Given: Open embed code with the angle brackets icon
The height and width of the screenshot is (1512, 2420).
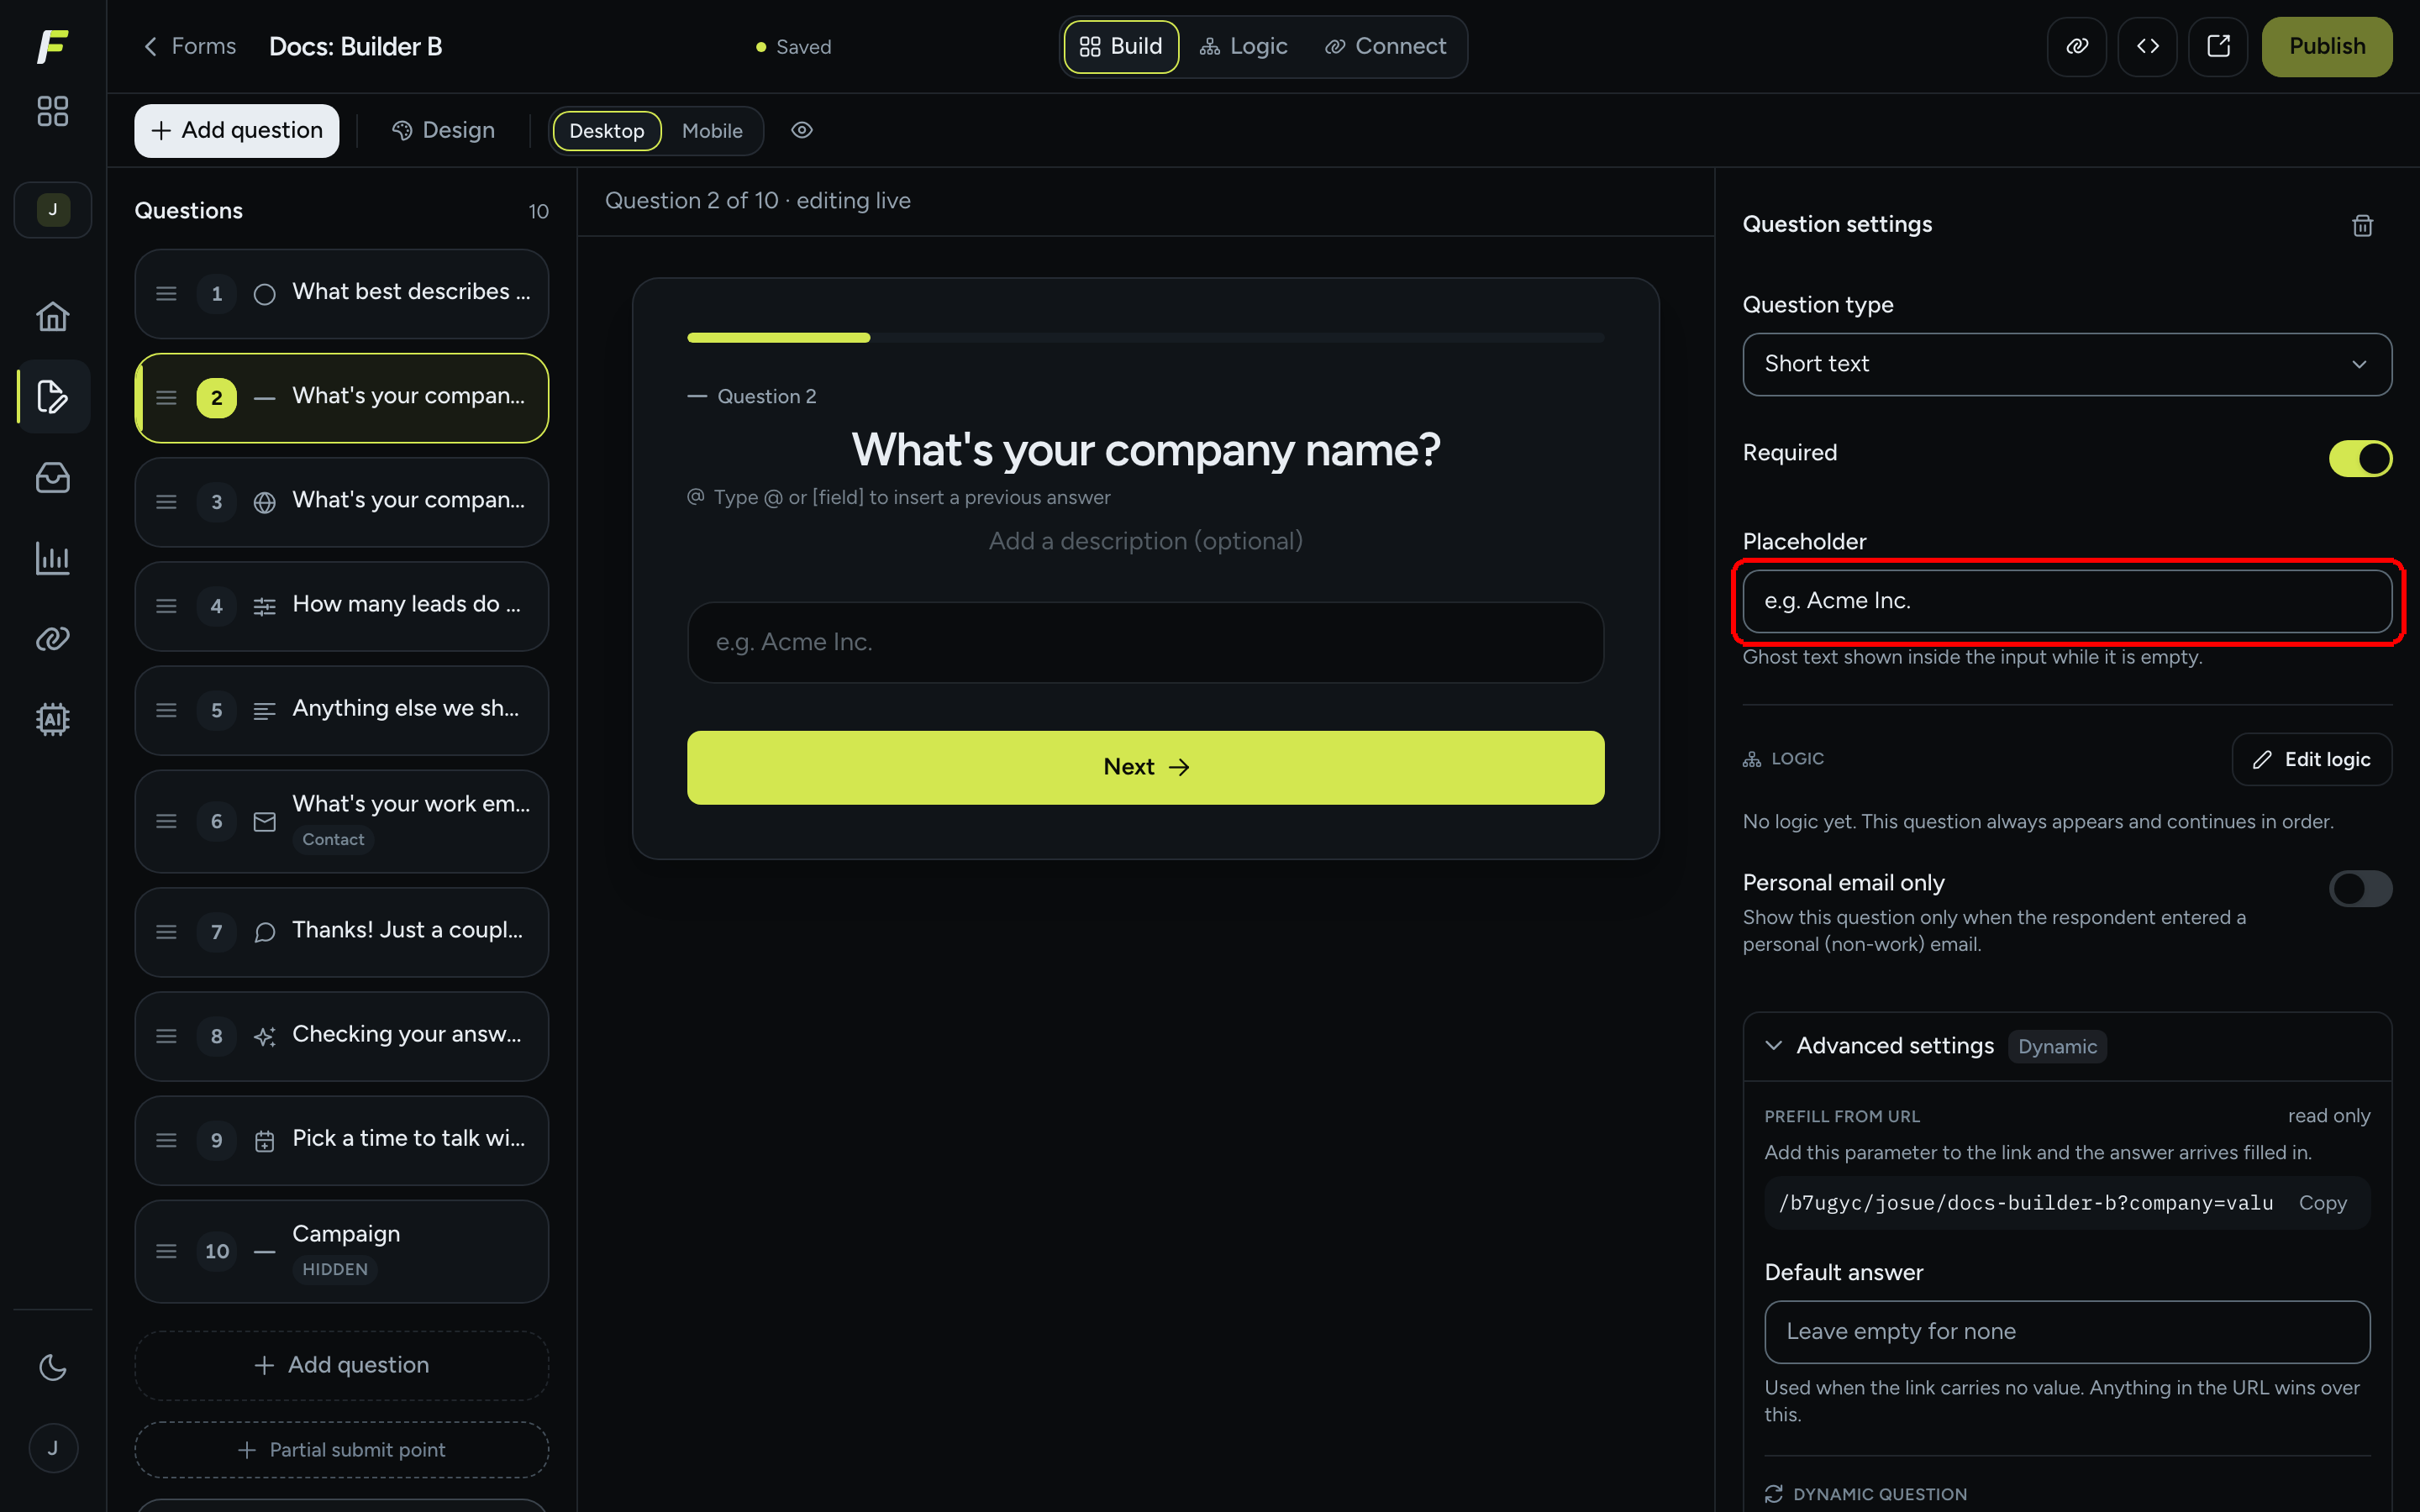Looking at the screenshot, I should coord(2147,46).
